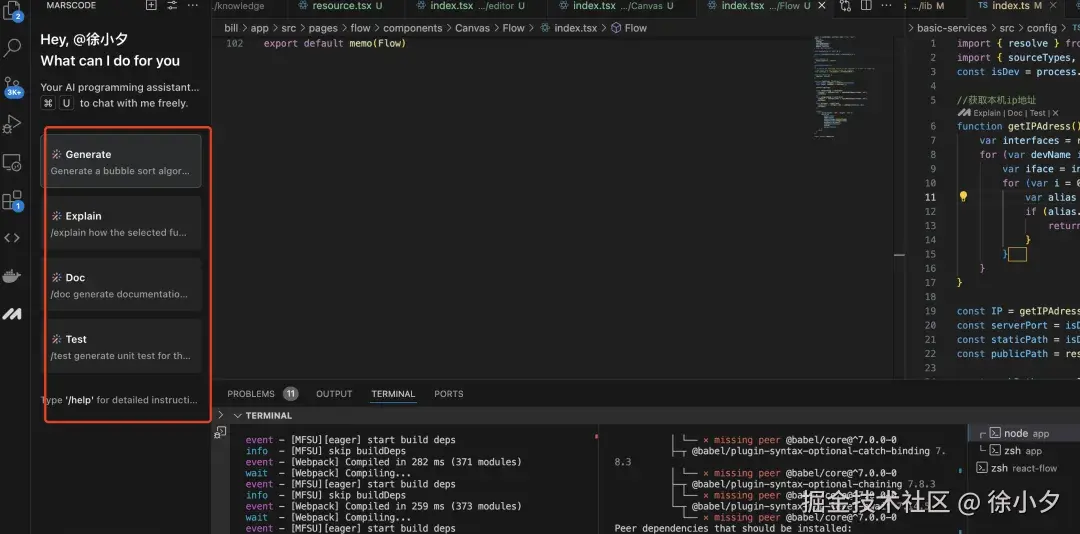Select the index.ts M tab
This screenshot has height=534, width=1080.
(x=1018, y=6)
